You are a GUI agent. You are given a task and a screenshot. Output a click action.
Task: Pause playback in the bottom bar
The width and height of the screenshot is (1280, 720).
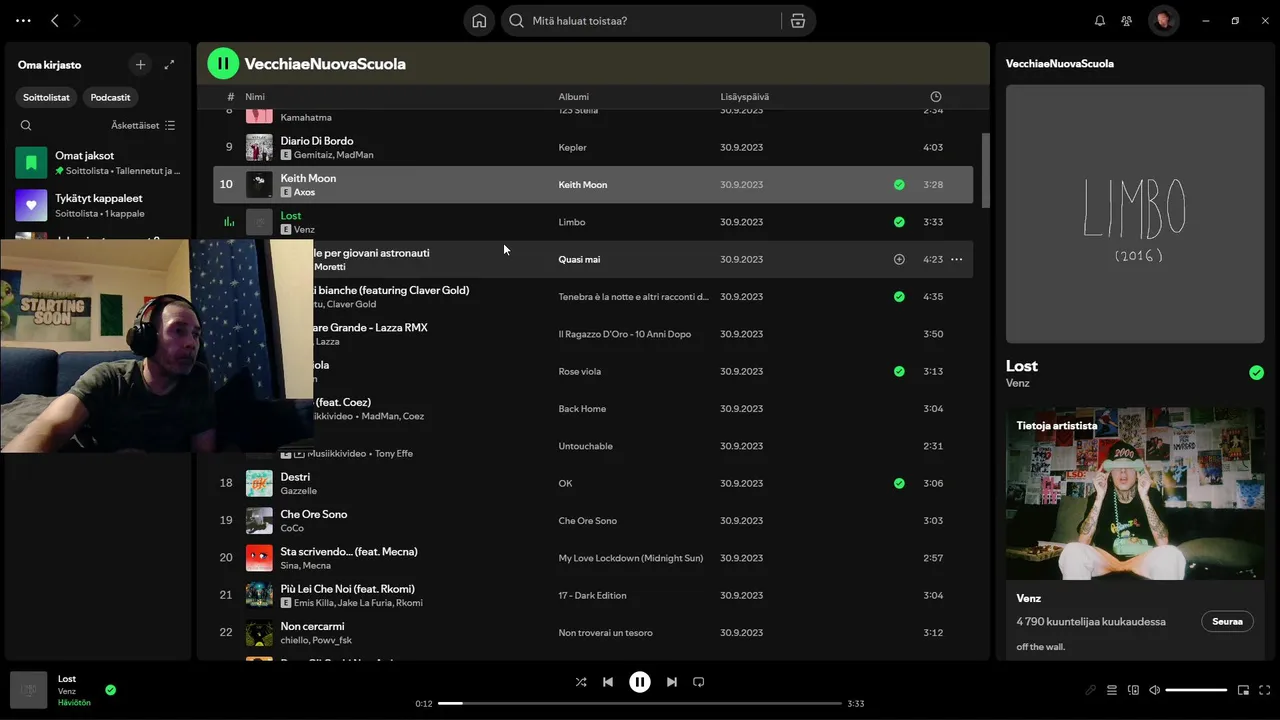pos(640,682)
